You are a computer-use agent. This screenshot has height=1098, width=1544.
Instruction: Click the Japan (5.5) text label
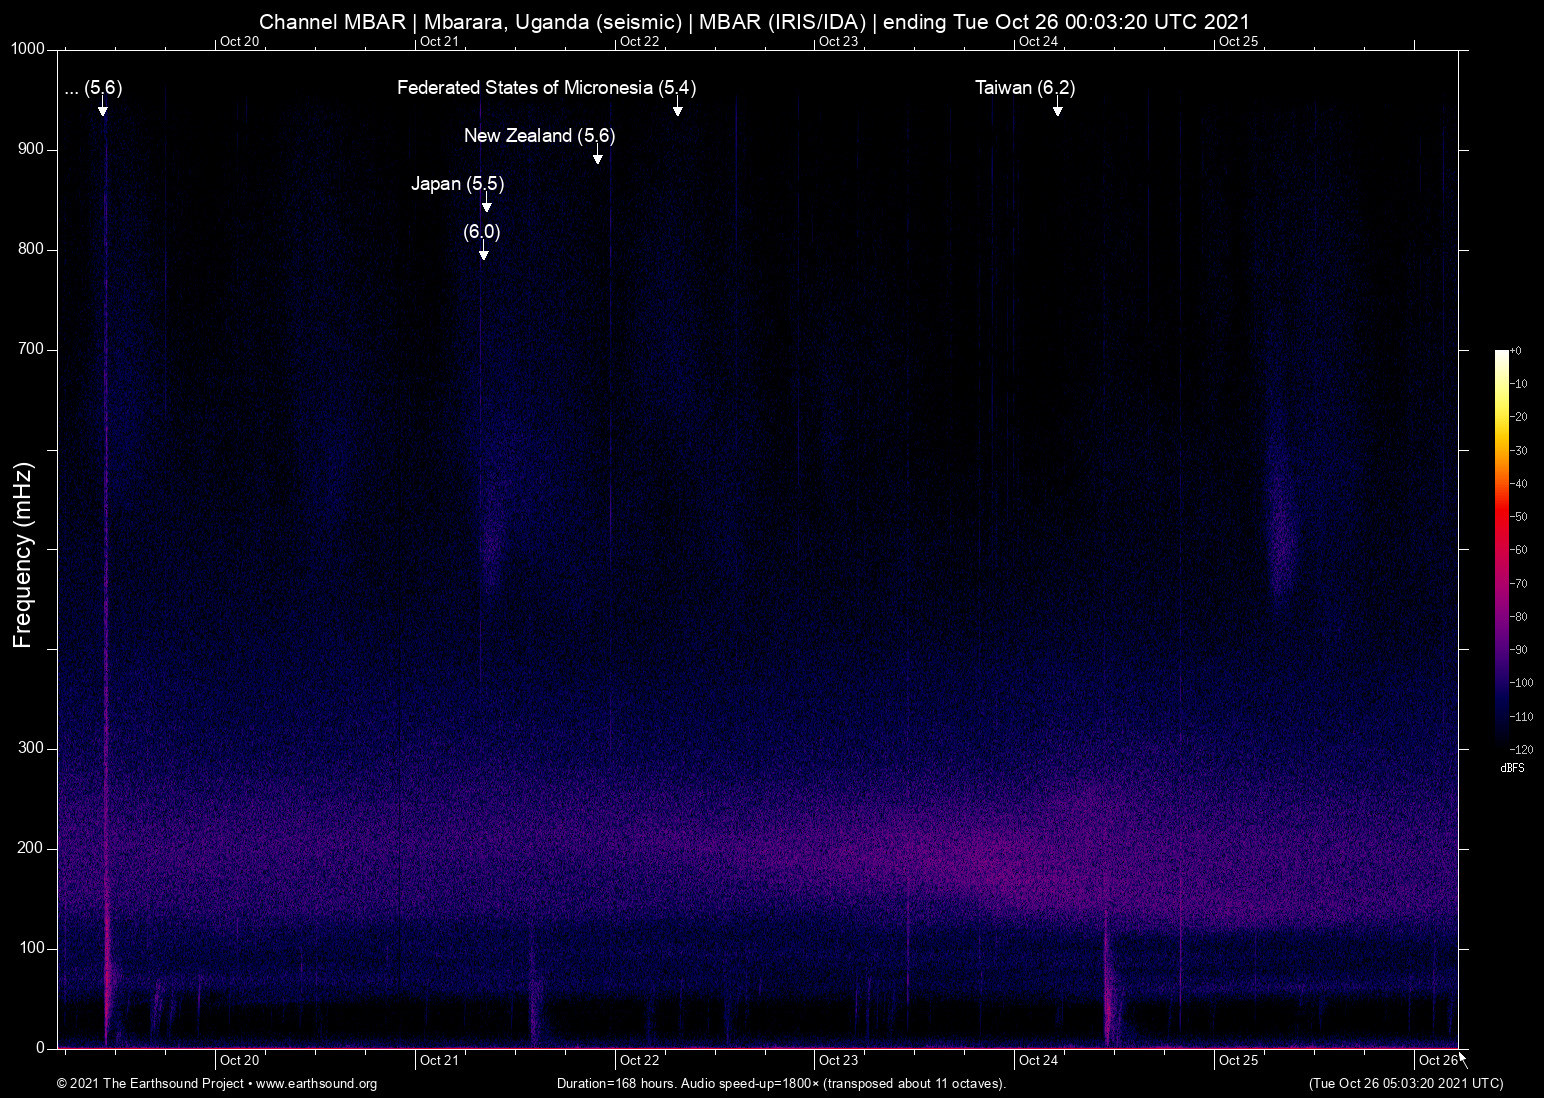pos(457,184)
